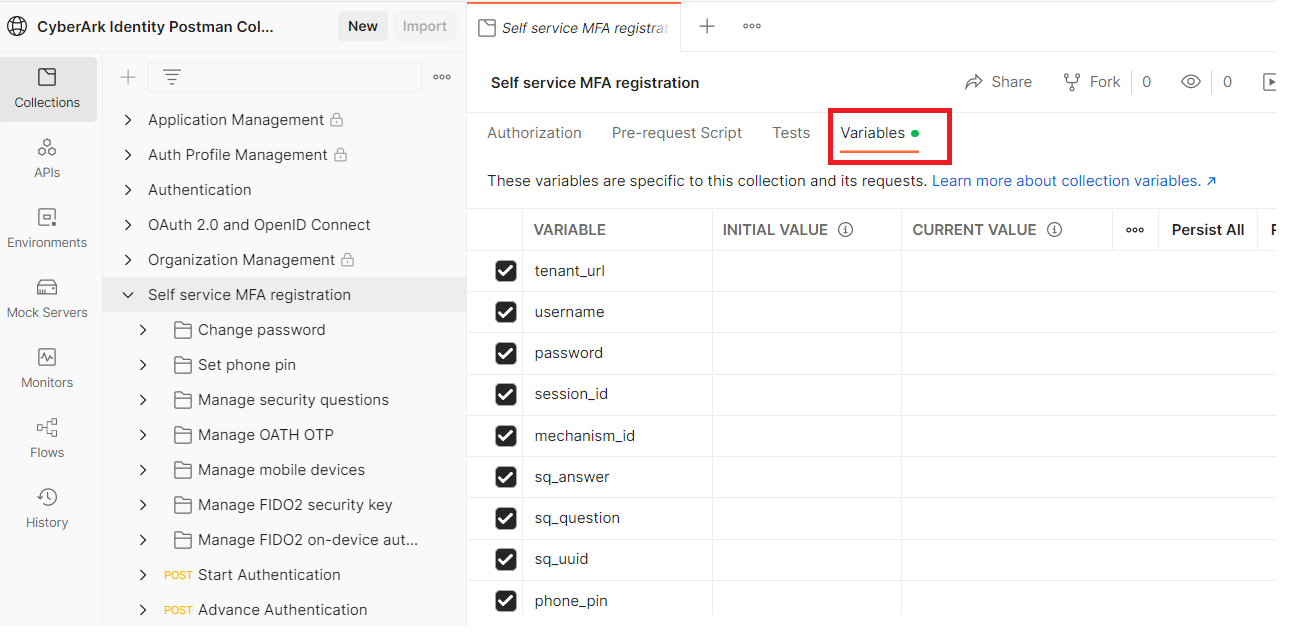1302x634 pixels.
Task: Open the Monitors sidebar panel
Action: 47,369
